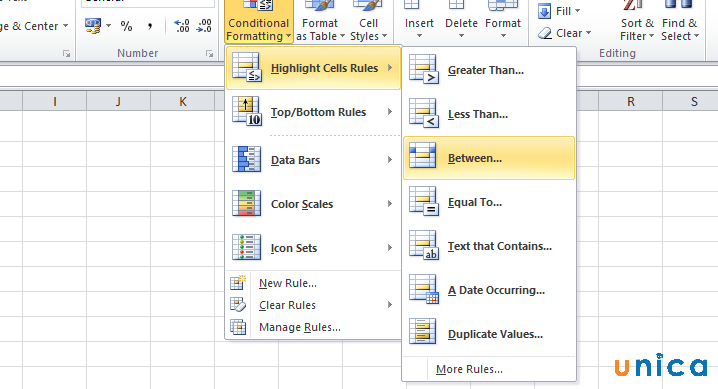Select Equal To... rule
This screenshot has height=389, width=718.
click(489, 202)
